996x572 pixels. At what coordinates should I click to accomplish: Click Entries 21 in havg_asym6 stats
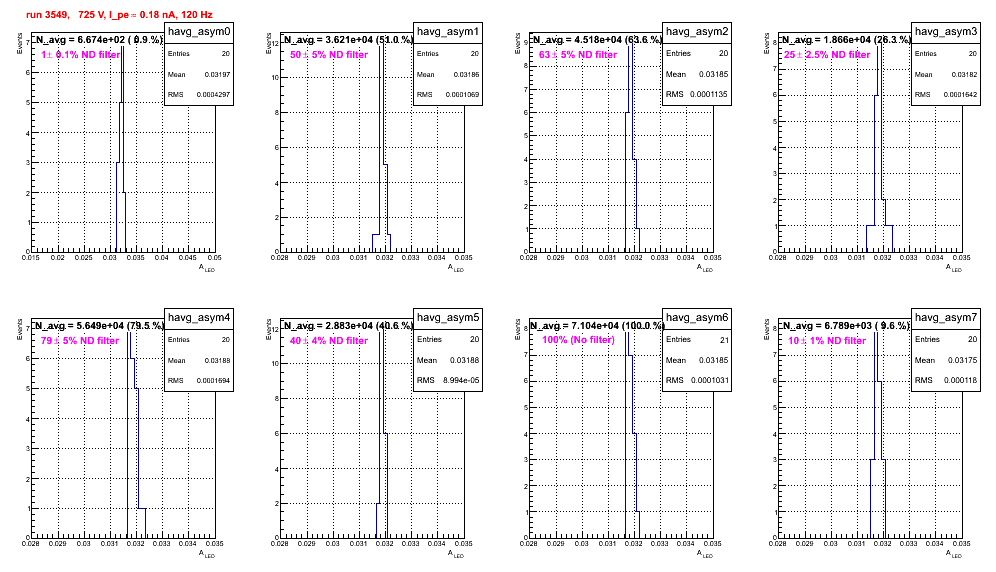[x=697, y=340]
